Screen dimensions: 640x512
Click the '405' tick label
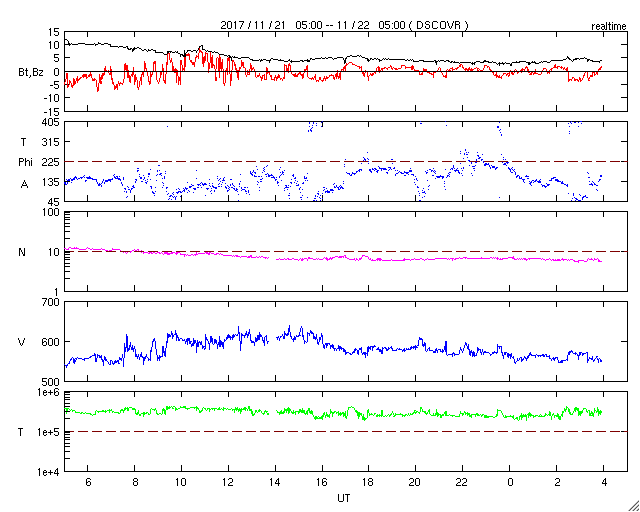(50, 122)
